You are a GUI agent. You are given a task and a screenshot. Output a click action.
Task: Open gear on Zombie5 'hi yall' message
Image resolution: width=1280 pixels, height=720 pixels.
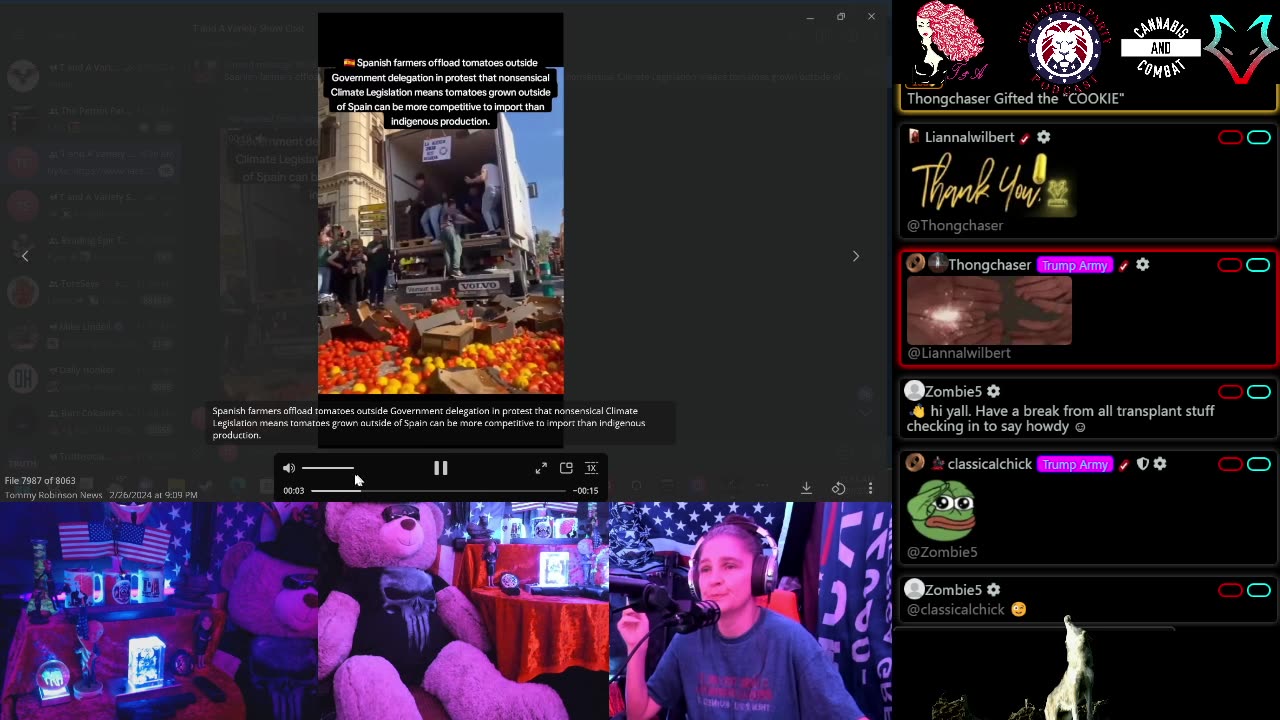(993, 391)
